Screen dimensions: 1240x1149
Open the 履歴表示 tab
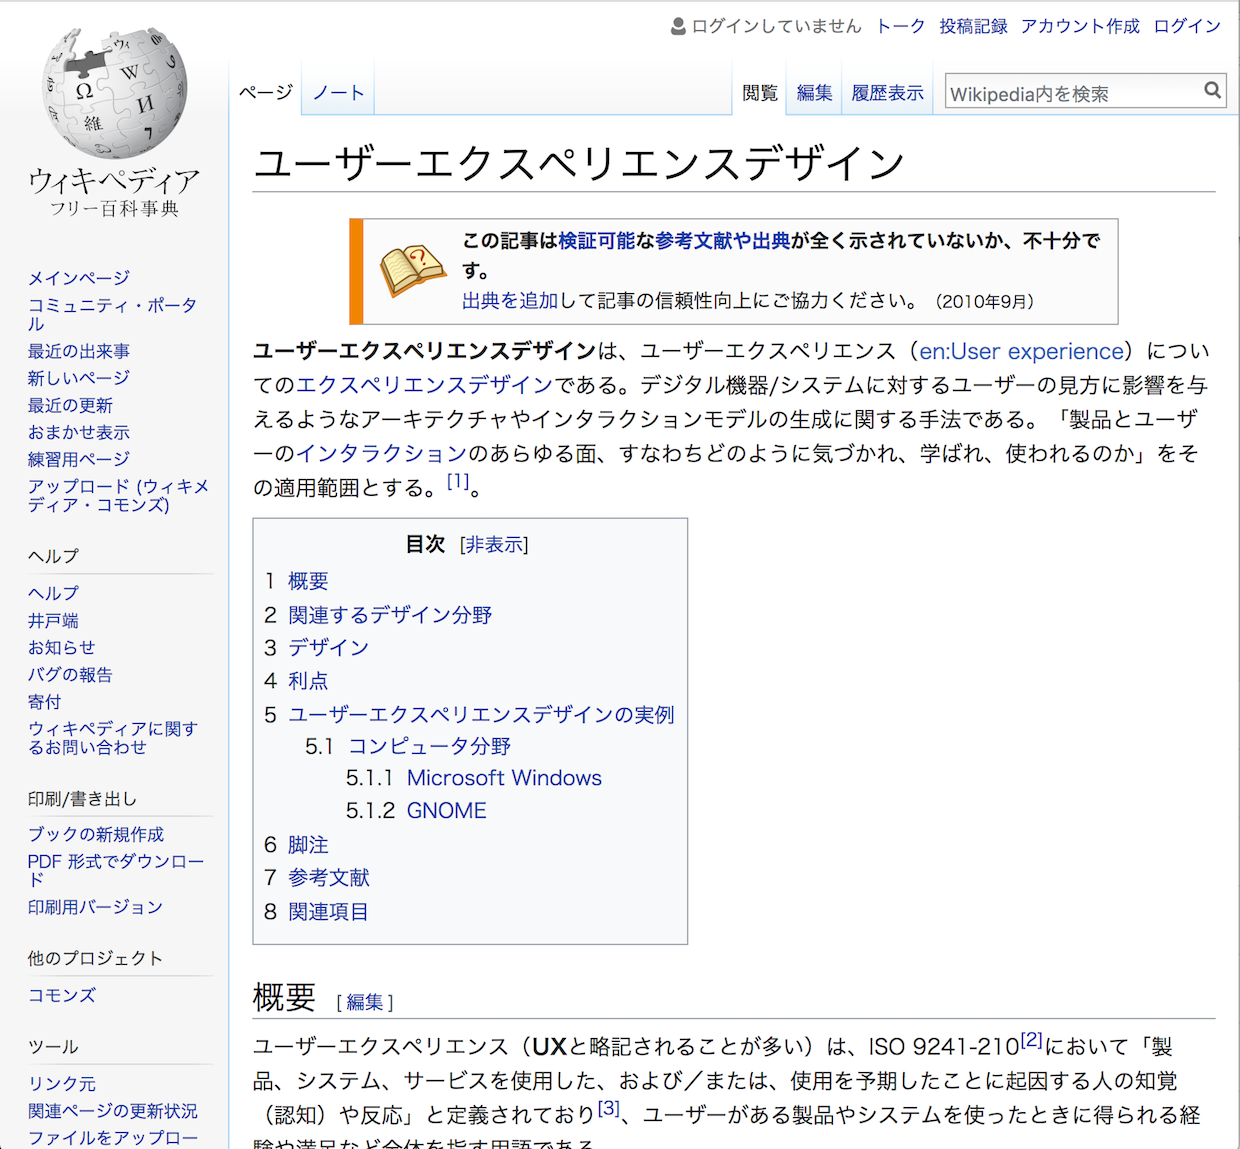[886, 92]
